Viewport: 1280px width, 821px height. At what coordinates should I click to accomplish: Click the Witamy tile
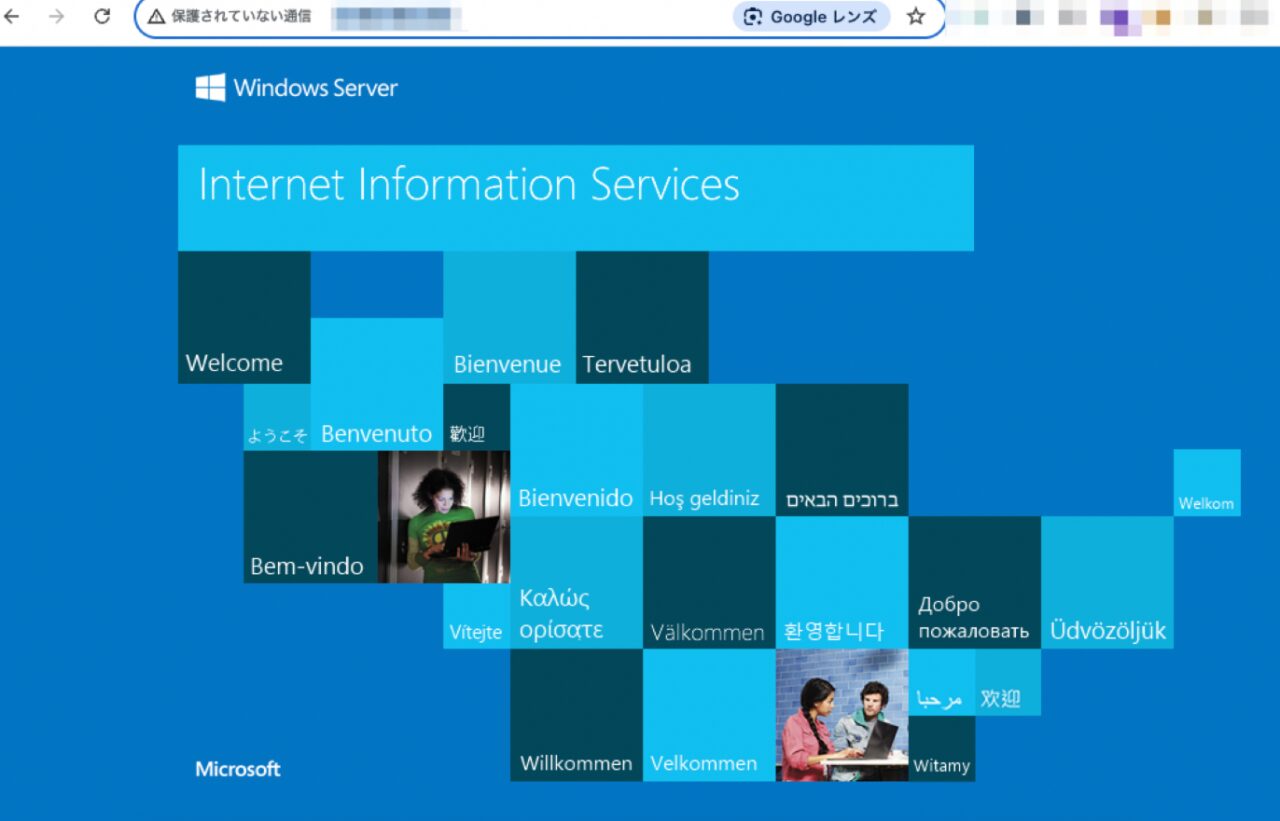[942, 749]
